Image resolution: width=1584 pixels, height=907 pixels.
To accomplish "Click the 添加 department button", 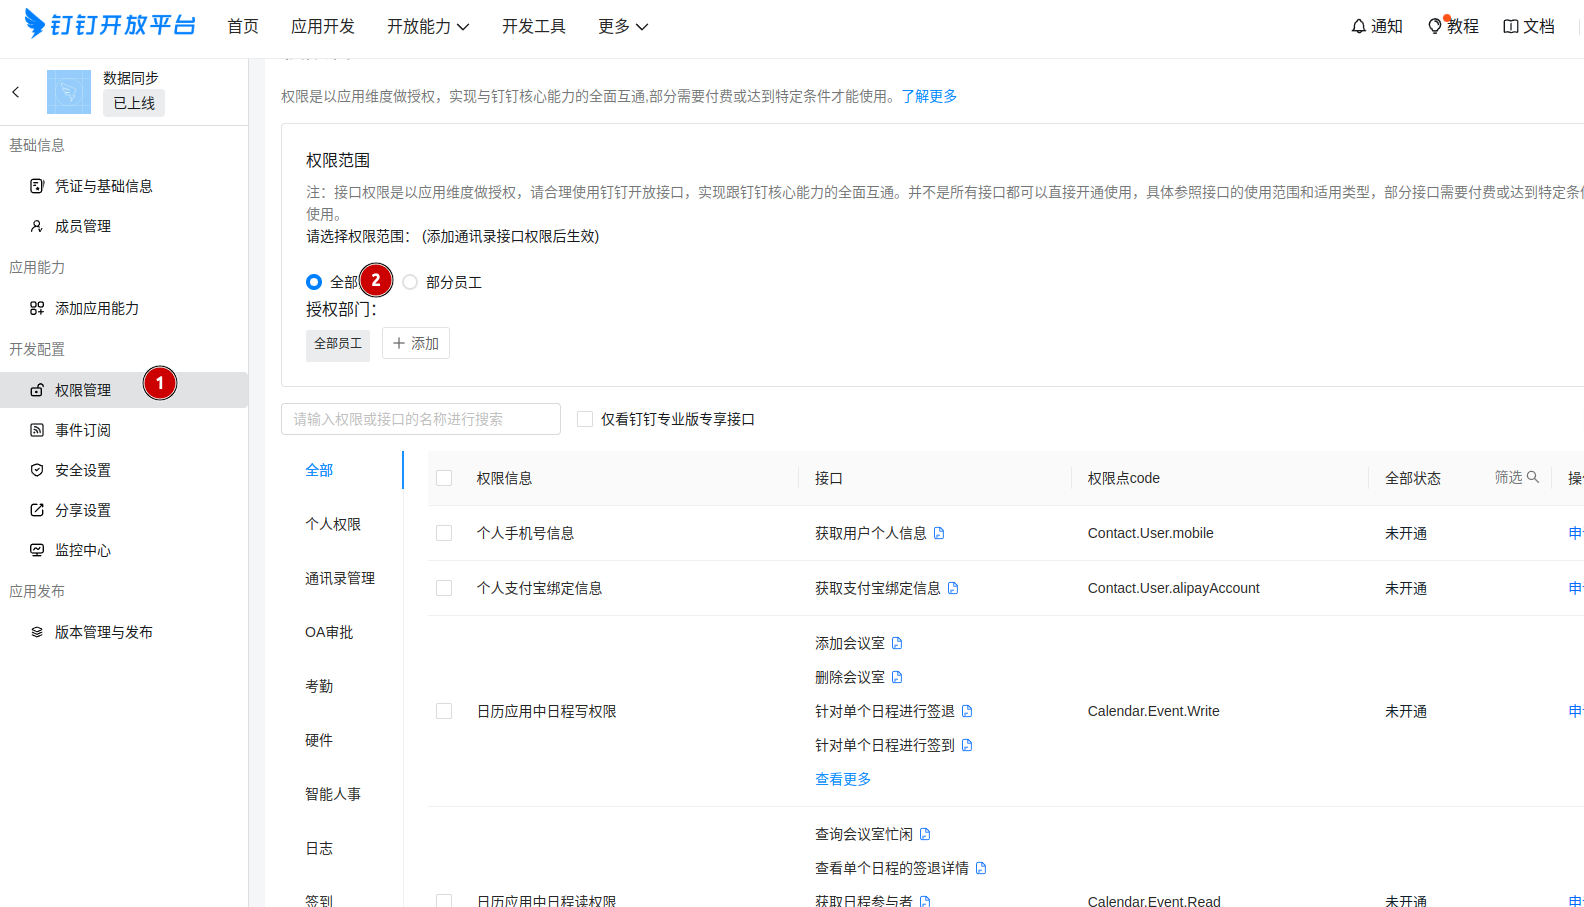I will coord(416,344).
